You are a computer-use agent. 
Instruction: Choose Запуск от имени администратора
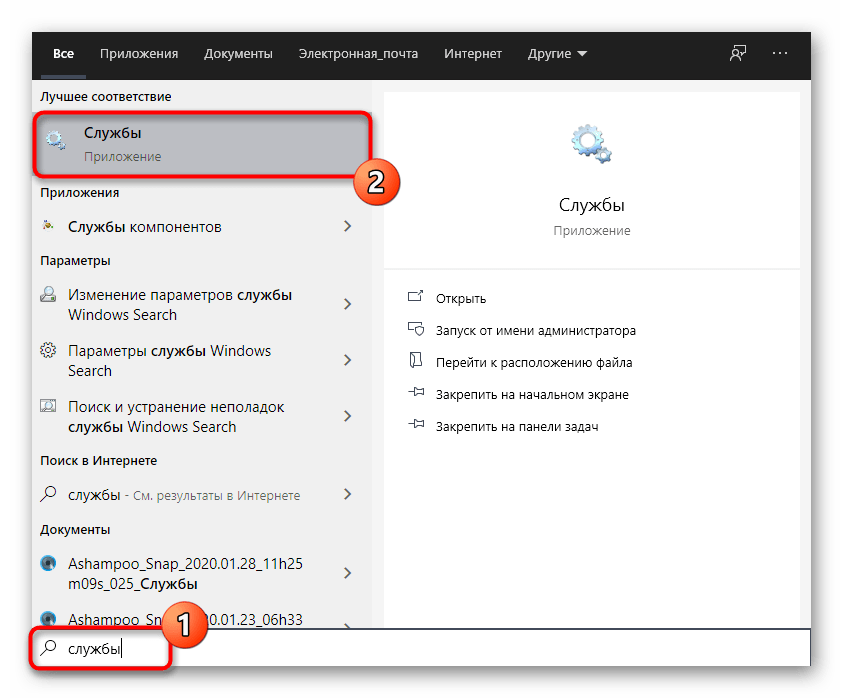point(535,330)
